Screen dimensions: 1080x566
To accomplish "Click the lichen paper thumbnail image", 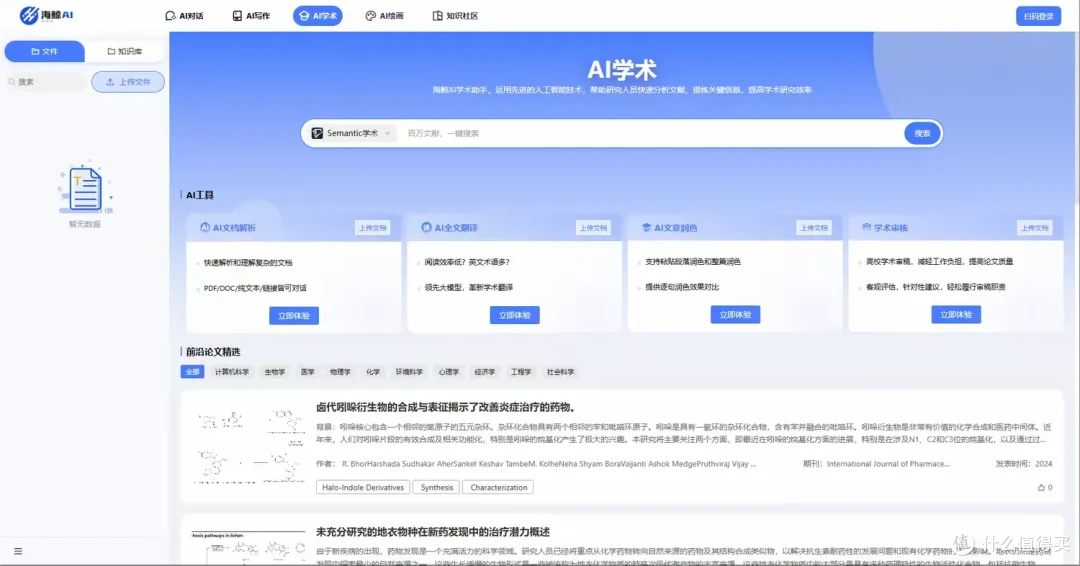I will 249,547.
